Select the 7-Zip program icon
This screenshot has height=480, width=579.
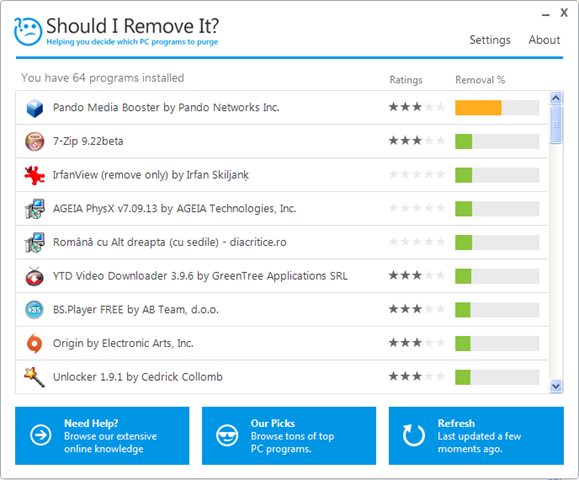click(x=35, y=141)
